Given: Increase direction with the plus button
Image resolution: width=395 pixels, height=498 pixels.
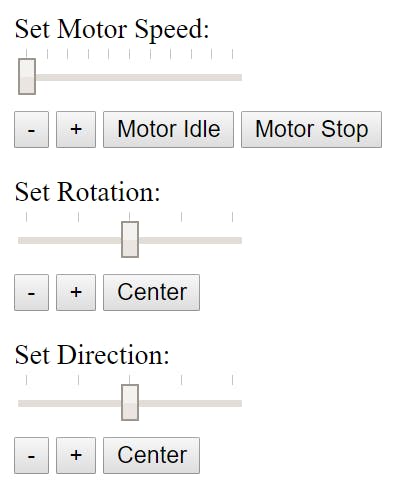Looking at the screenshot, I should 76,455.
